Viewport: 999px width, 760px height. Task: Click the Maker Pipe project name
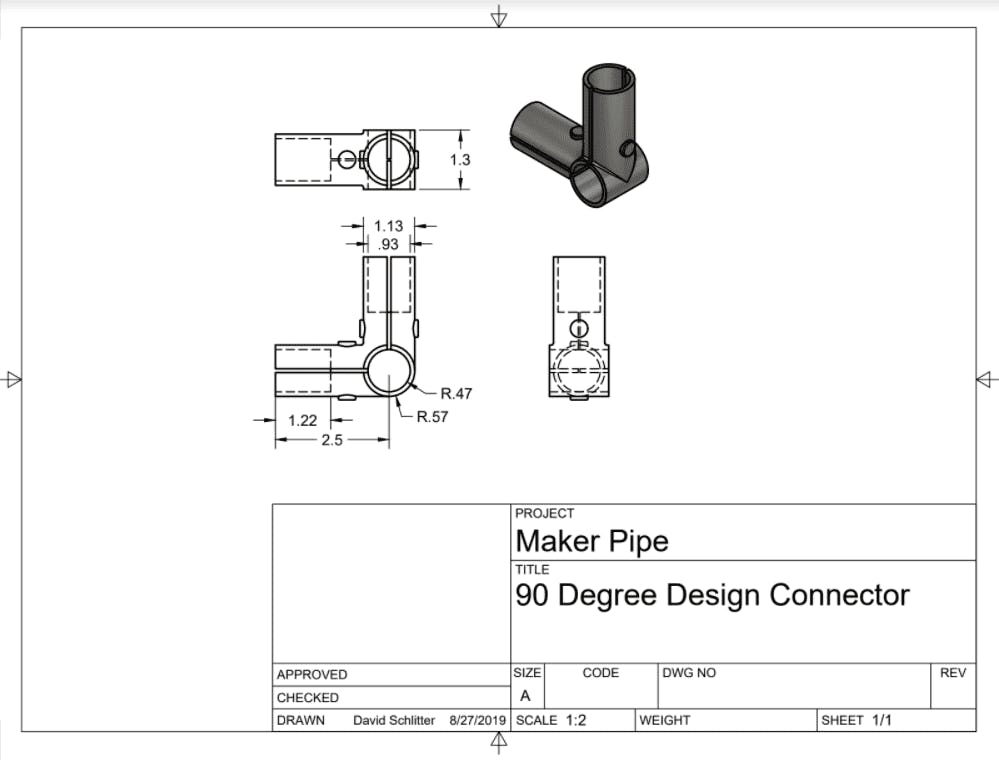click(x=592, y=541)
